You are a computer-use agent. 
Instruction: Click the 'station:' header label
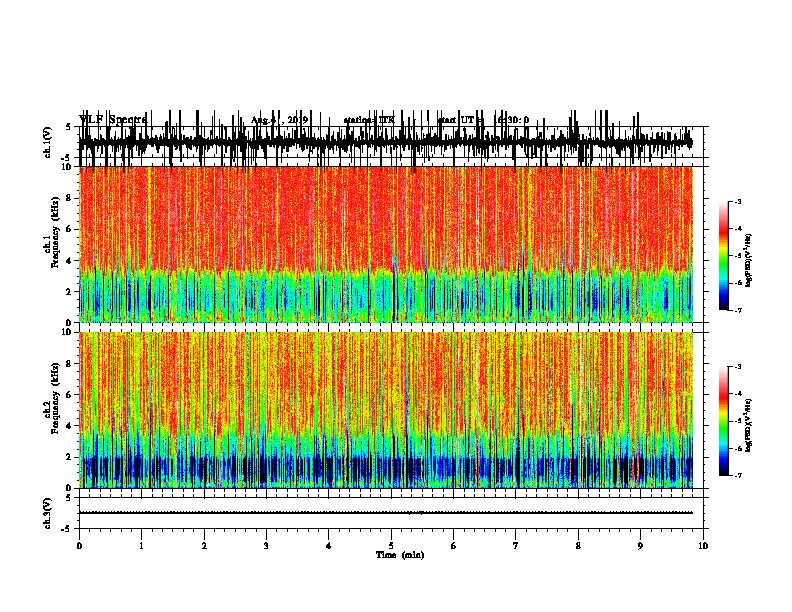click(360, 120)
